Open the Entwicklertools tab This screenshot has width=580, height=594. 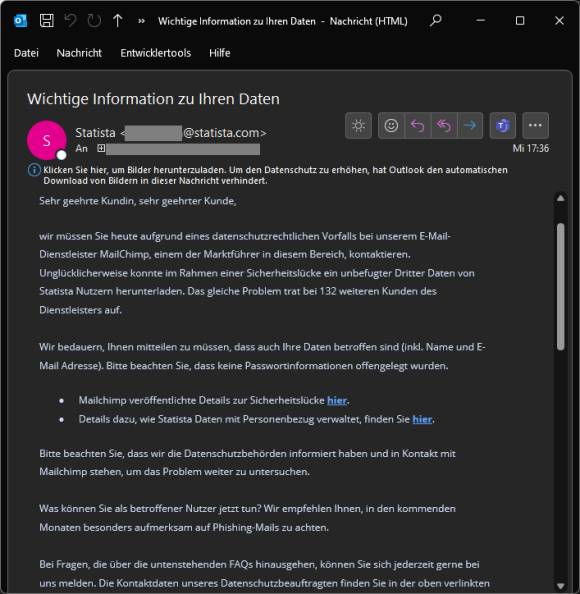pos(156,53)
